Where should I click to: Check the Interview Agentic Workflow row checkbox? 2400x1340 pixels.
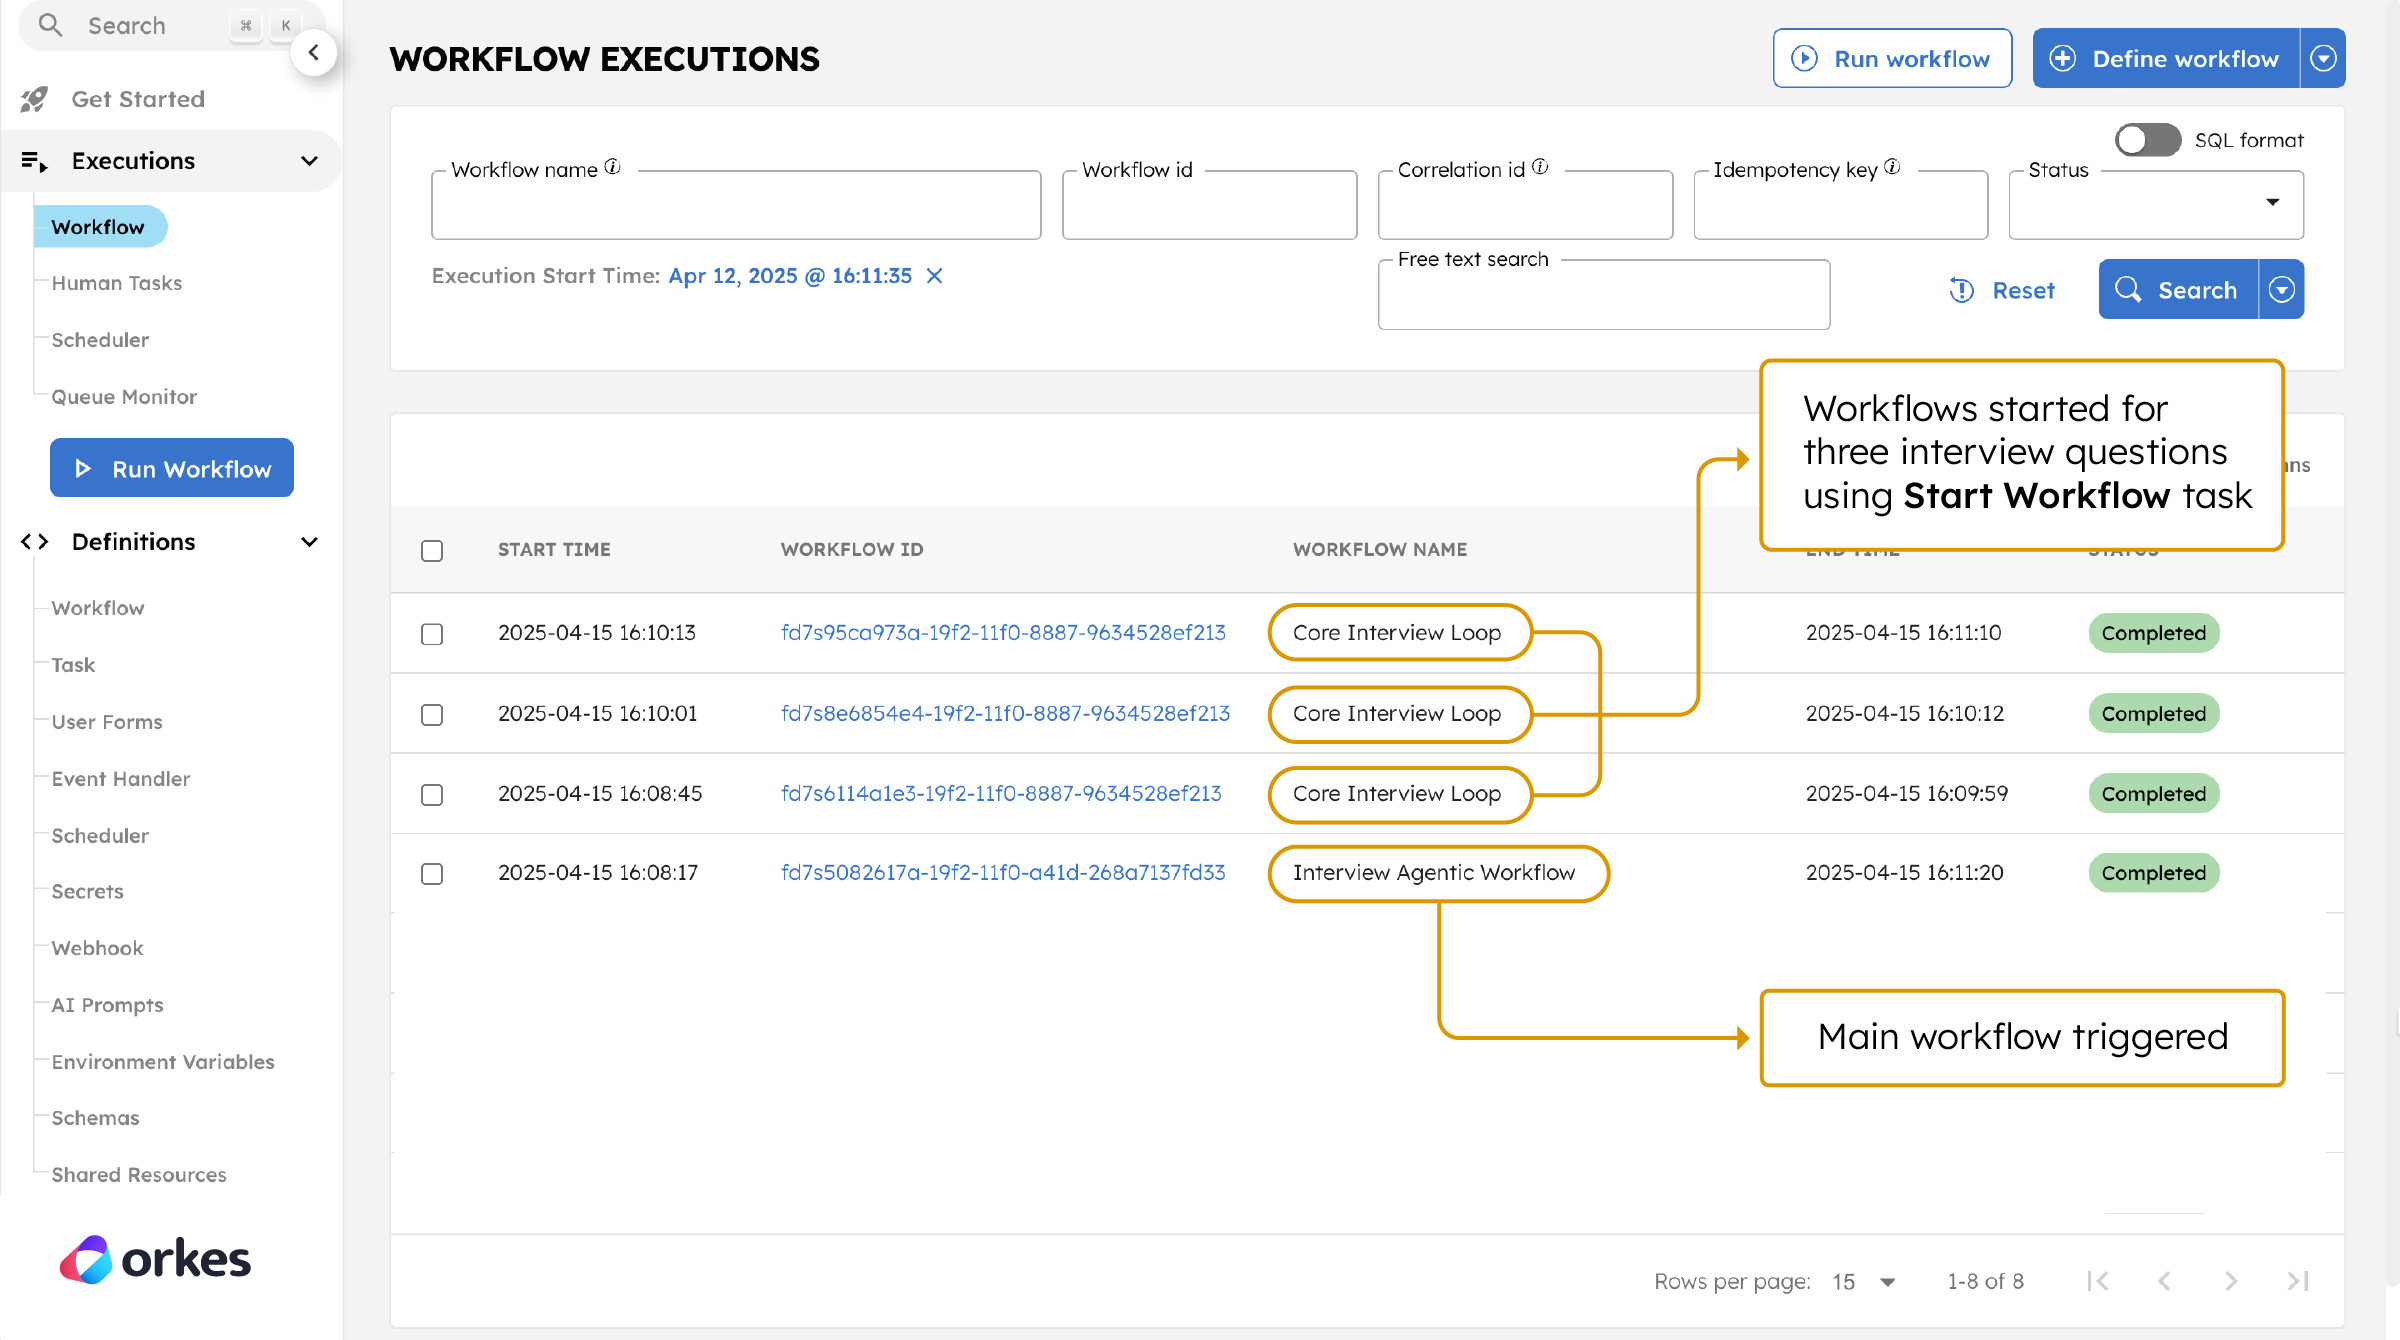click(x=432, y=873)
